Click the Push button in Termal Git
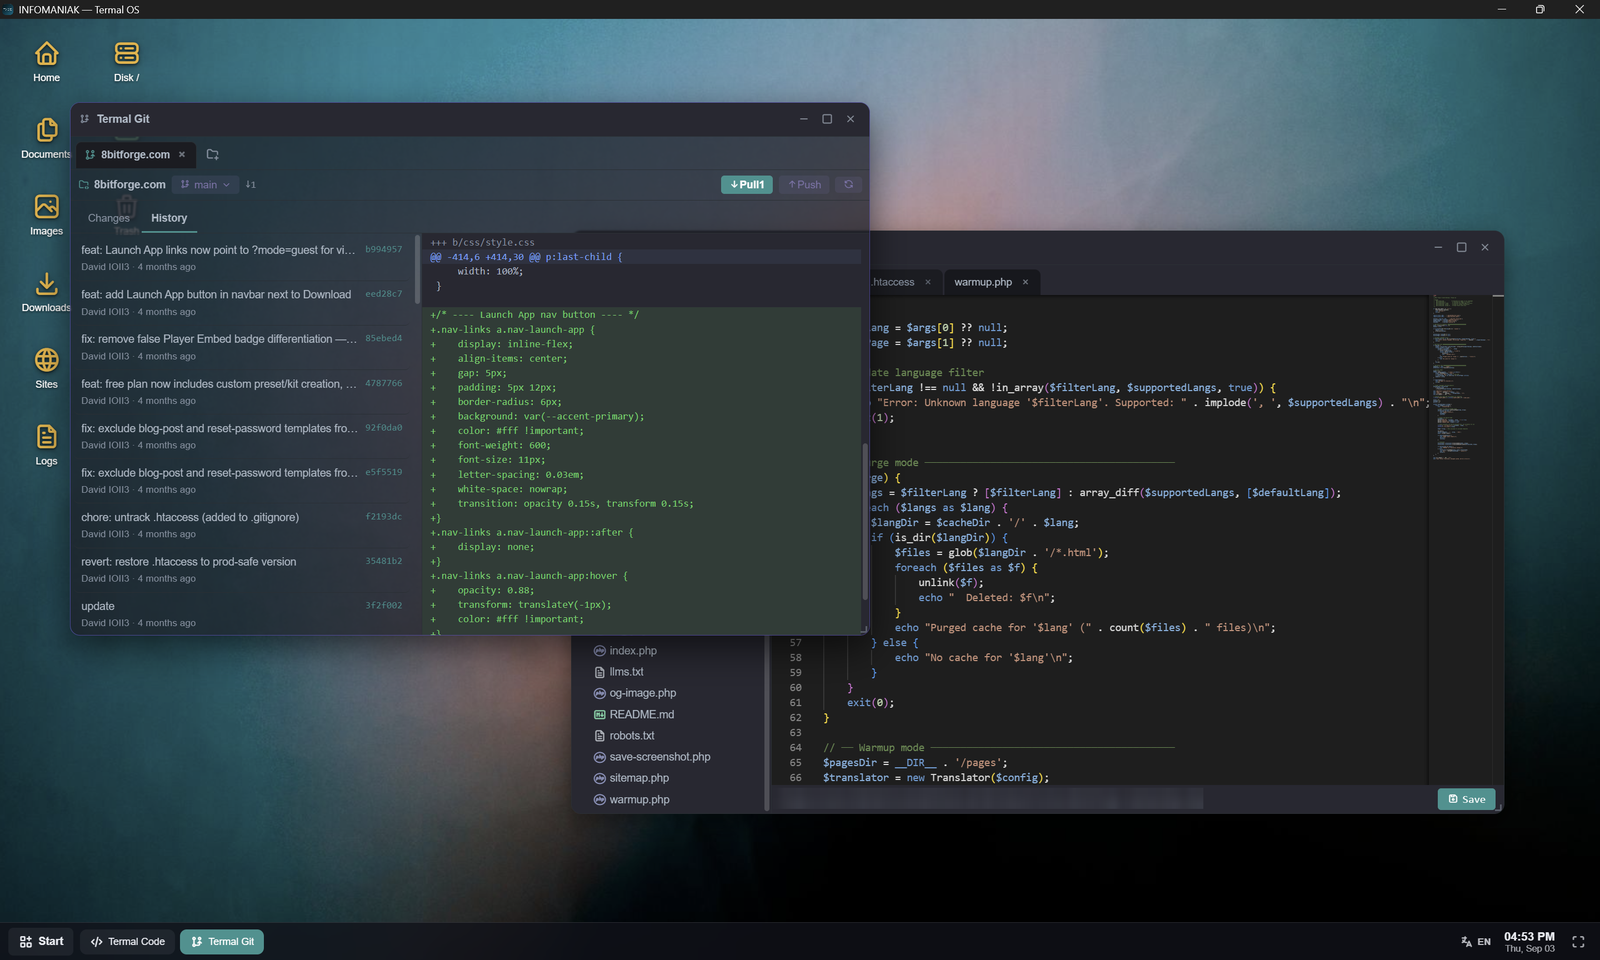Screen dimensions: 1600x960 (805, 184)
